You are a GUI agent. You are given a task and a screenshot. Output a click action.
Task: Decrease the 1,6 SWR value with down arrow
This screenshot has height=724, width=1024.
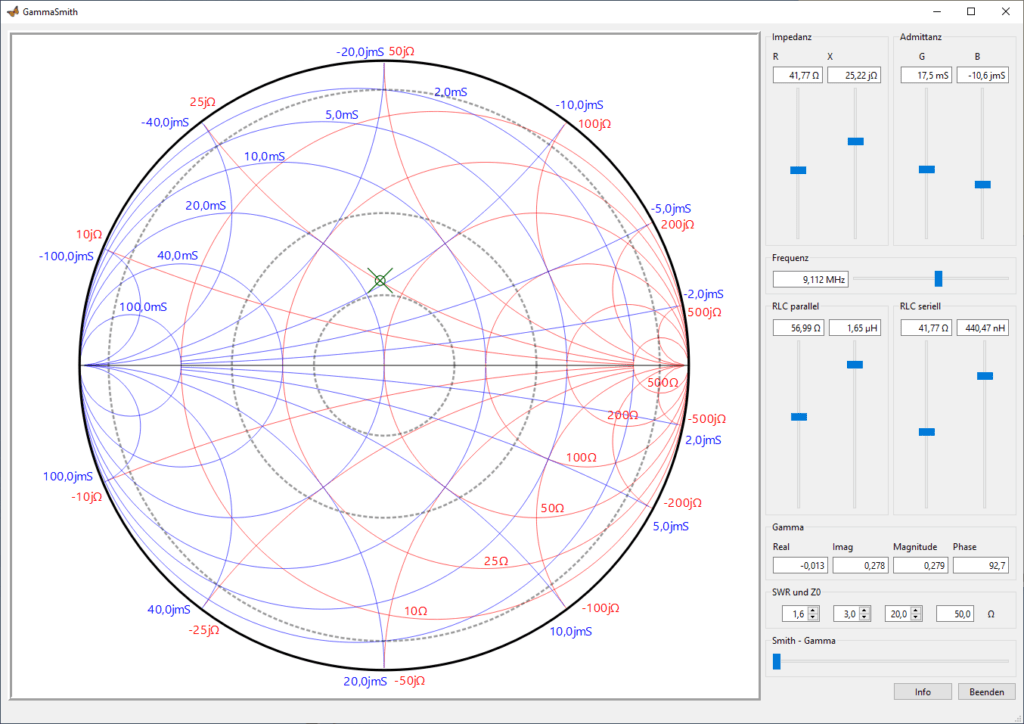point(813,618)
